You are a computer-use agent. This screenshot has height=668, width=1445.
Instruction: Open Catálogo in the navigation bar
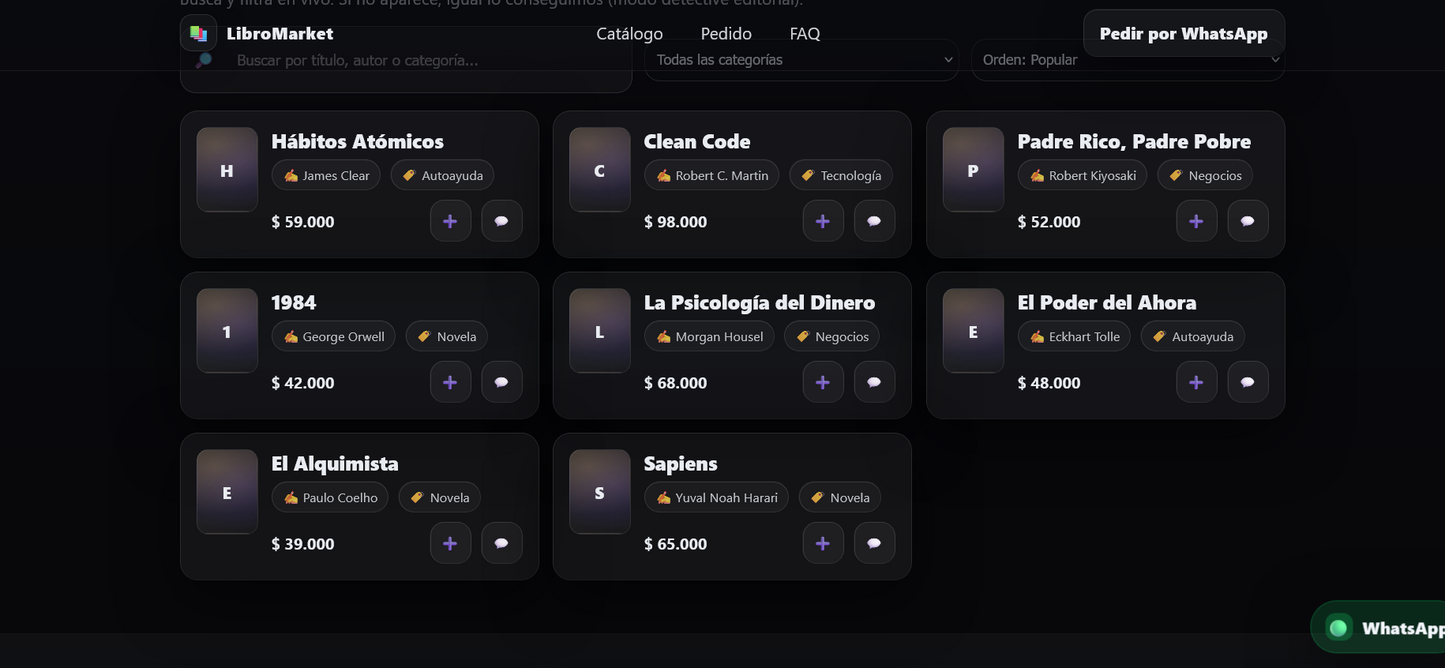pyautogui.click(x=629, y=34)
